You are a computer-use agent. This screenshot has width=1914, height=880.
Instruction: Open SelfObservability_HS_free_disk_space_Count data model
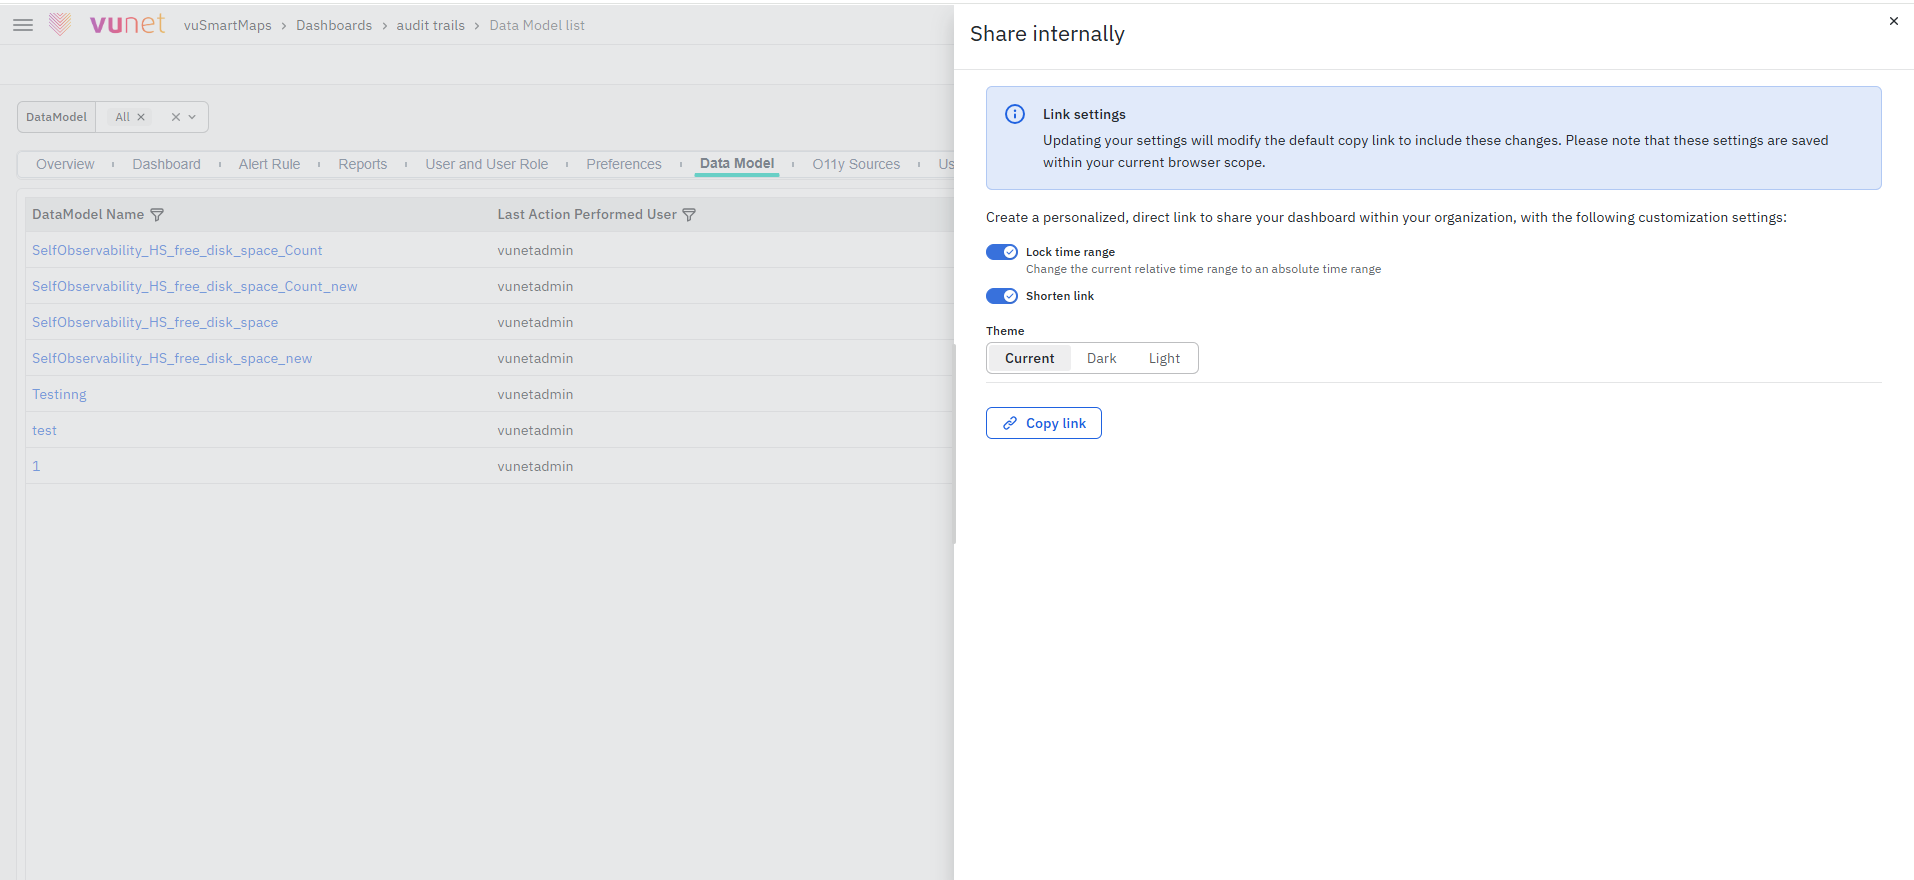point(177,250)
